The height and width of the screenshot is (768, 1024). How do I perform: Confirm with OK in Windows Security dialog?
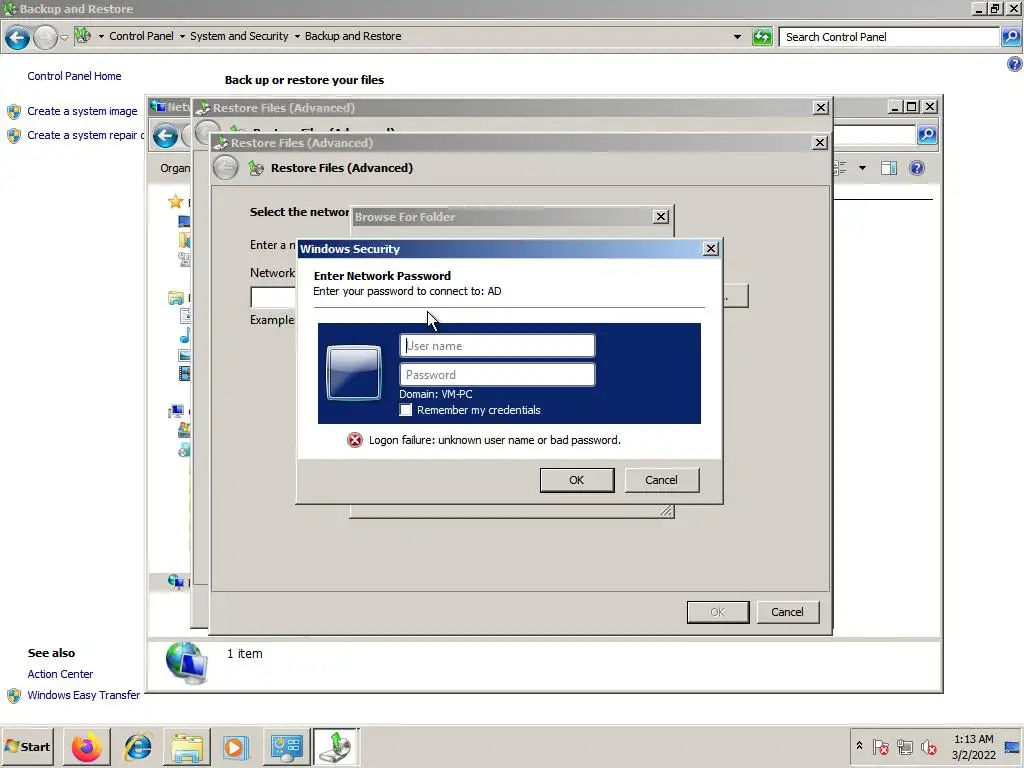pos(577,480)
